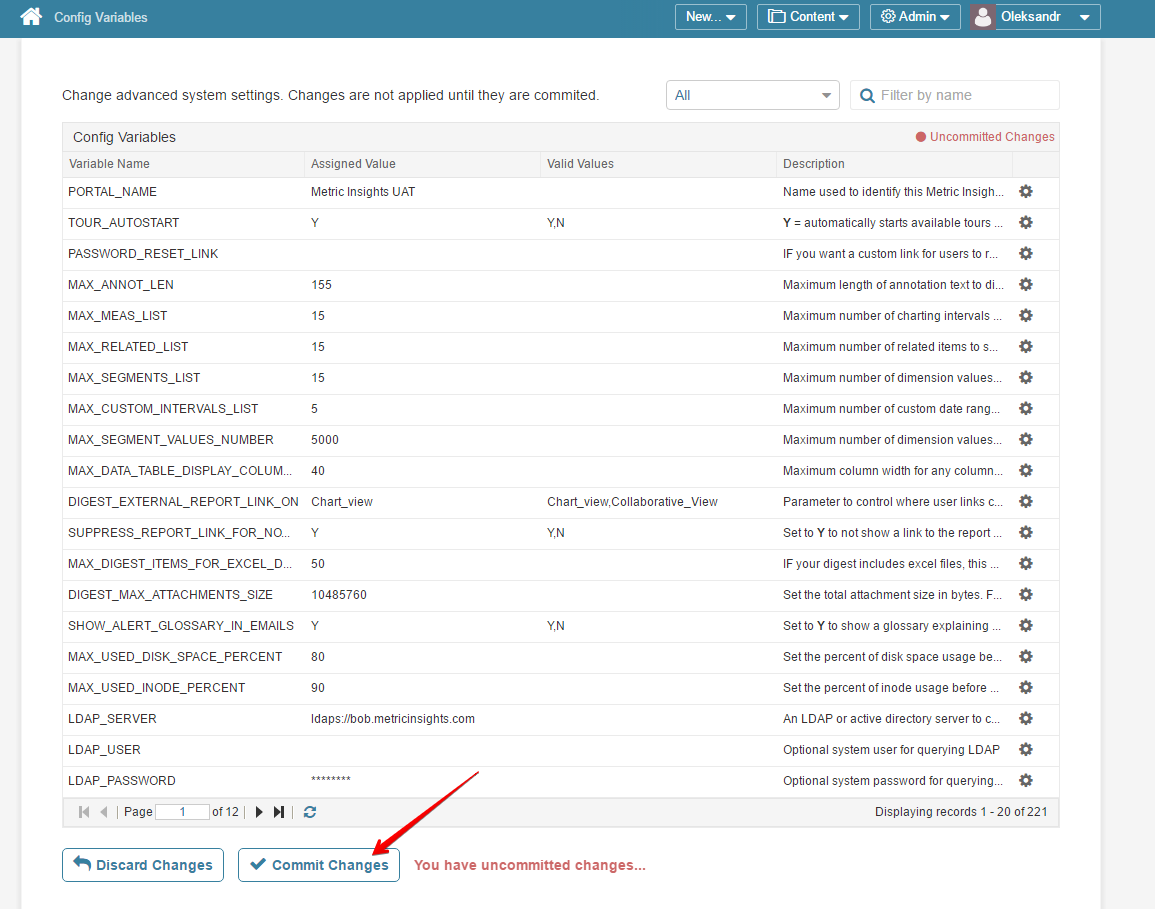Expand the All category filter dropdown

[x=753, y=95]
